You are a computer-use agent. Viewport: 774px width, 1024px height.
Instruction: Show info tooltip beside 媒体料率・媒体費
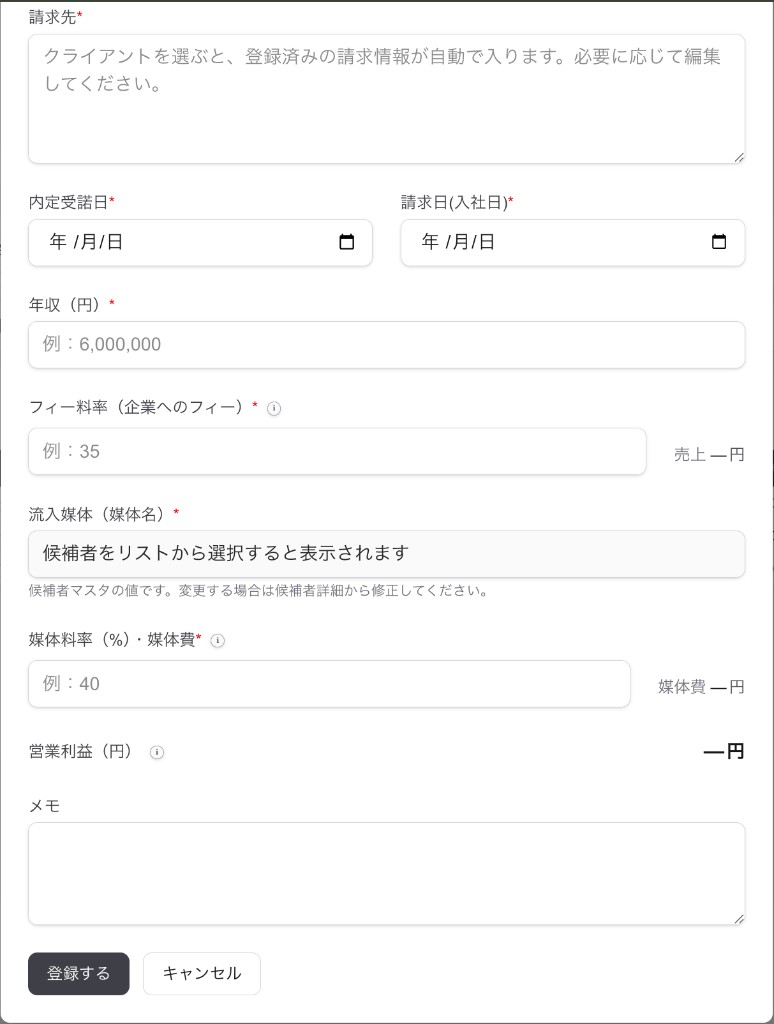[218, 641]
